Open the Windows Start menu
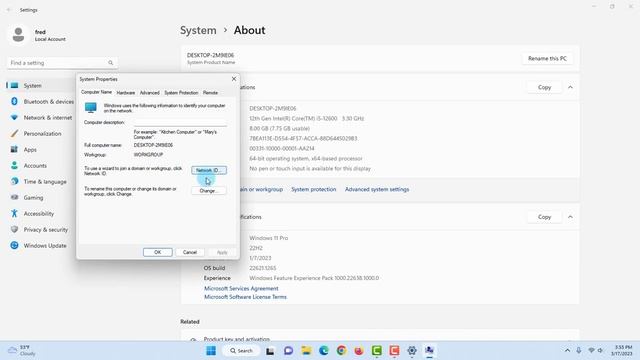 coord(211,351)
